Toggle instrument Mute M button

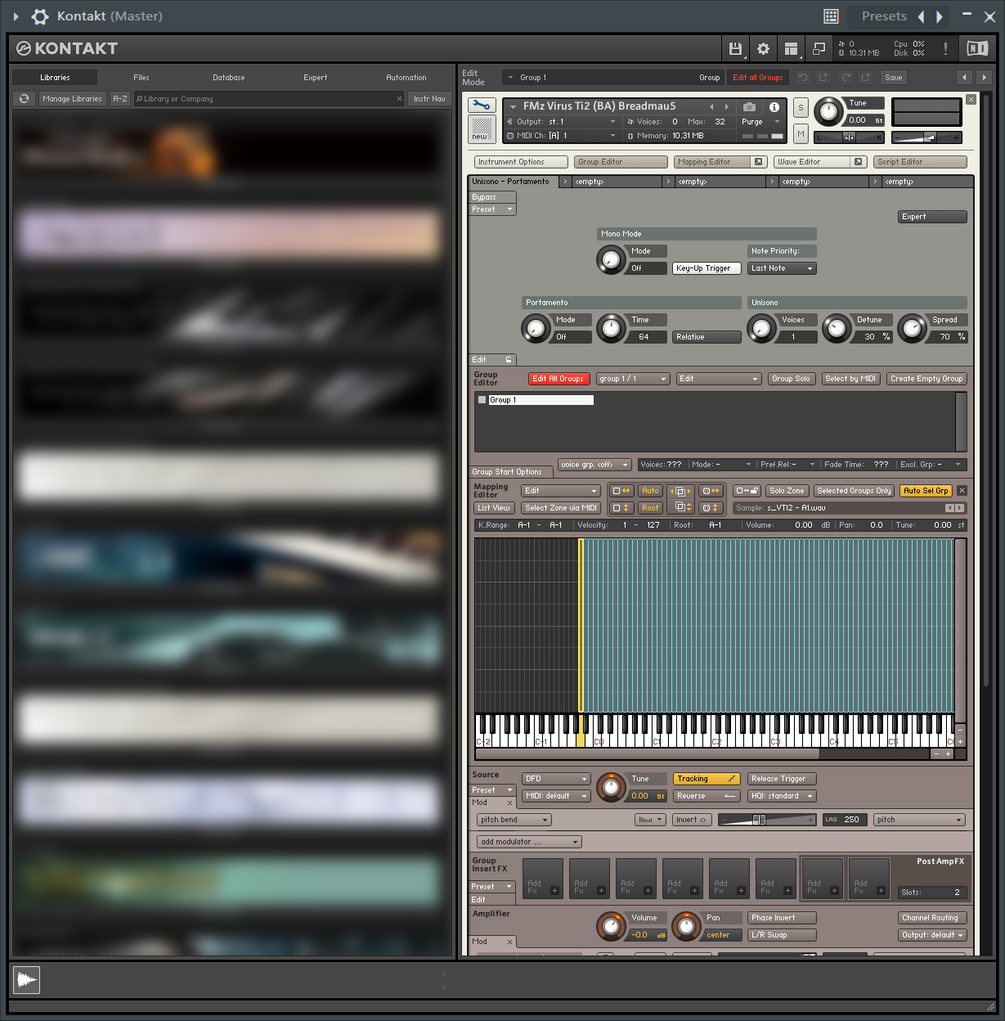coord(800,133)
